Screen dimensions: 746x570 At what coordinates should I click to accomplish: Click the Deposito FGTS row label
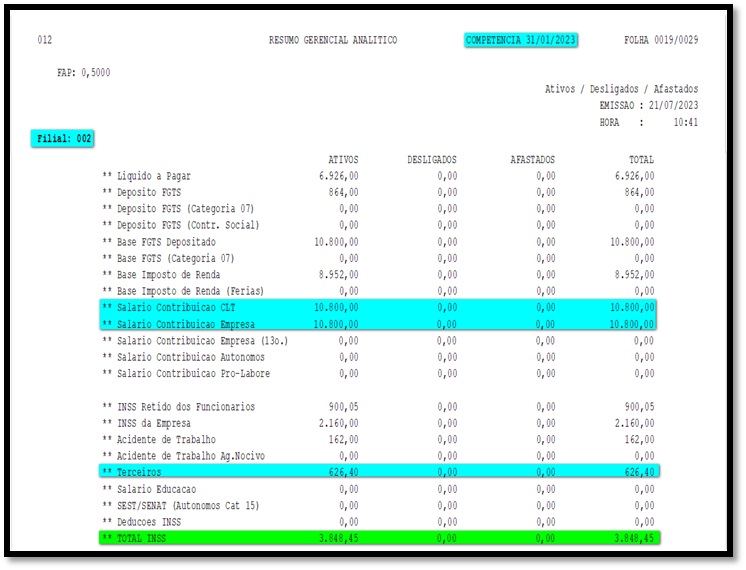[149, 192]
